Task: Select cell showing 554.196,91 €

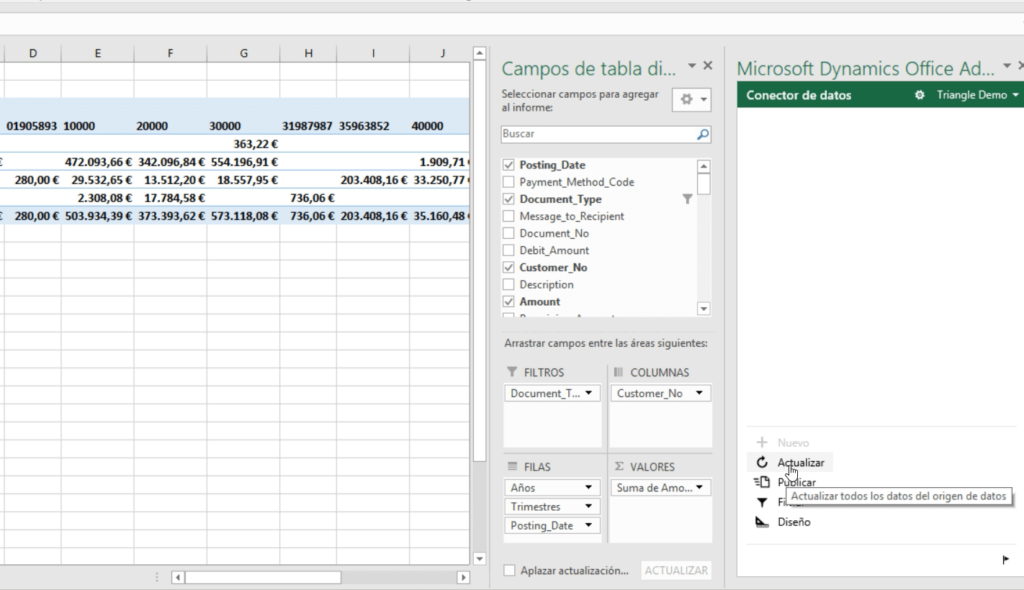Action: (x=243, y=161)
